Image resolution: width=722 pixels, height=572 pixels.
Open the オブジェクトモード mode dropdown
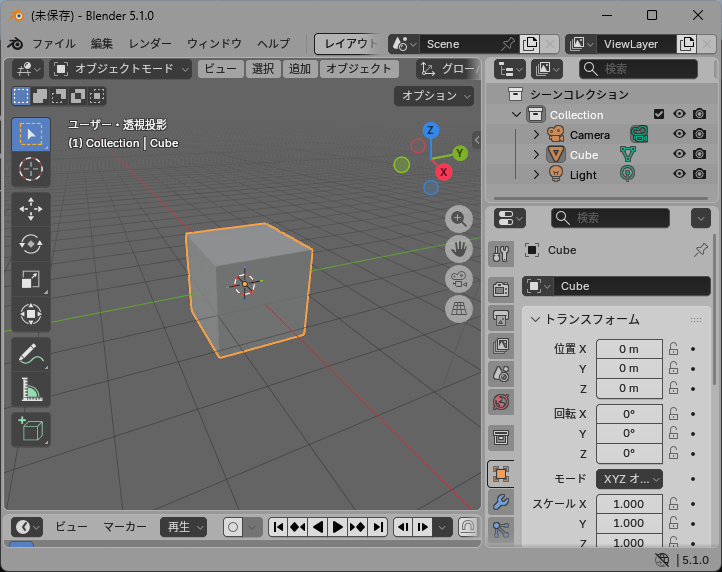[x=121, y=69]
